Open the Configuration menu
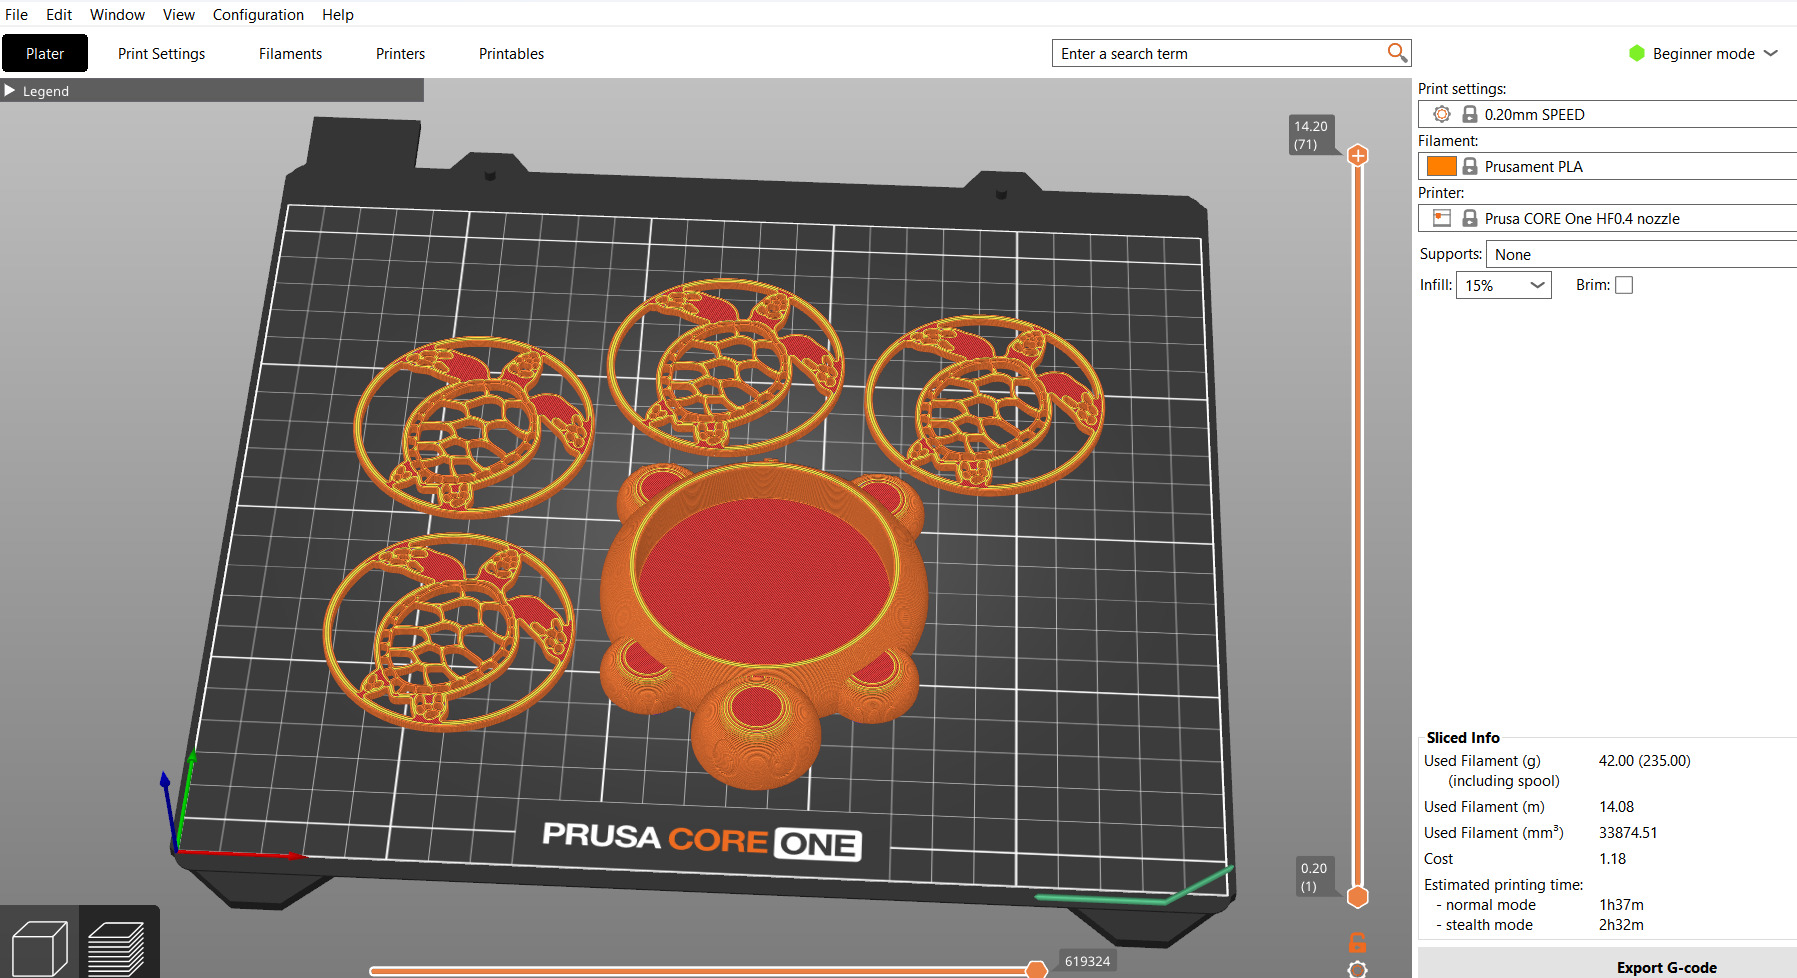Viewport: 1797px width, 978px height. click(x=258, y=14)
